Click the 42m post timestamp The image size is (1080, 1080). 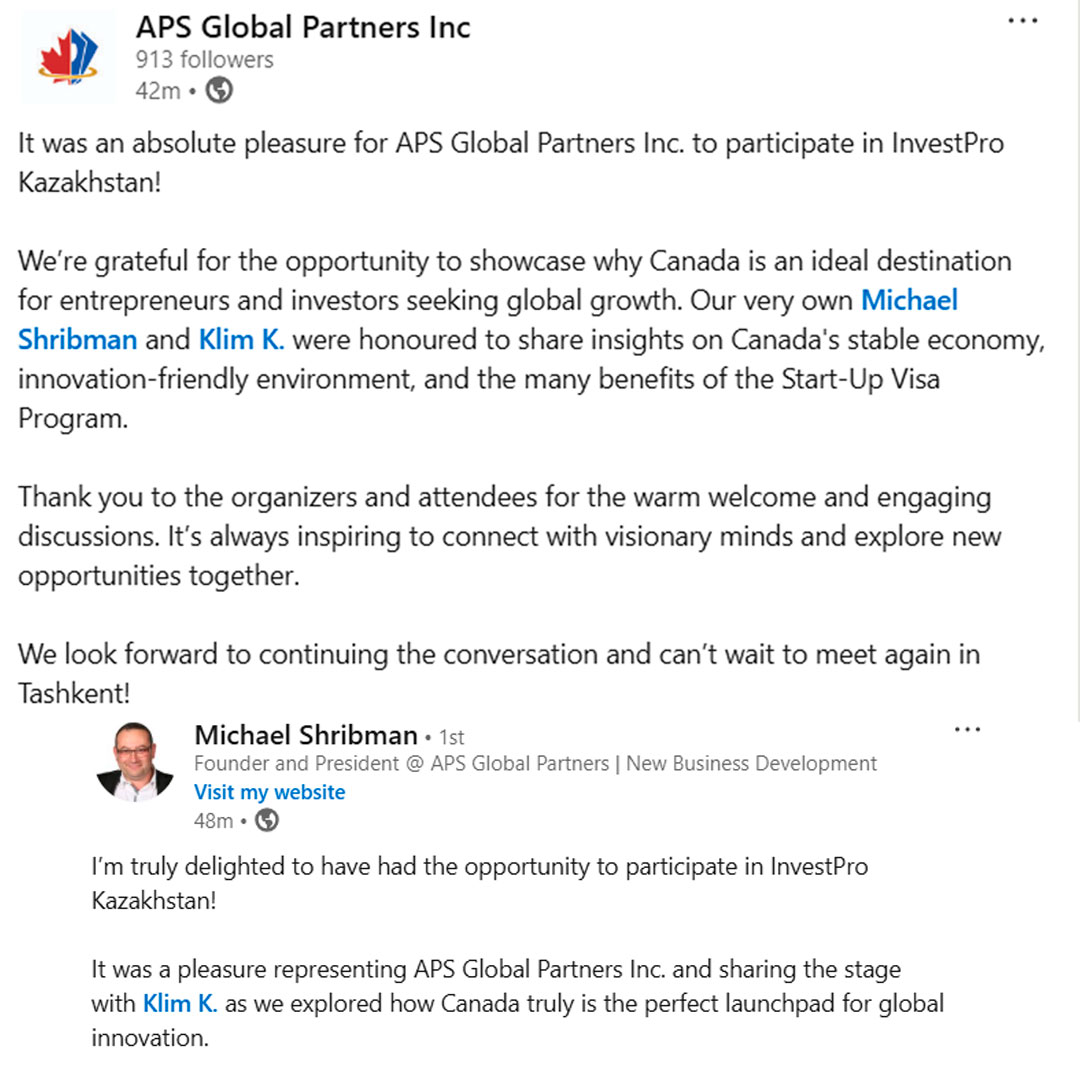[157, 91]
